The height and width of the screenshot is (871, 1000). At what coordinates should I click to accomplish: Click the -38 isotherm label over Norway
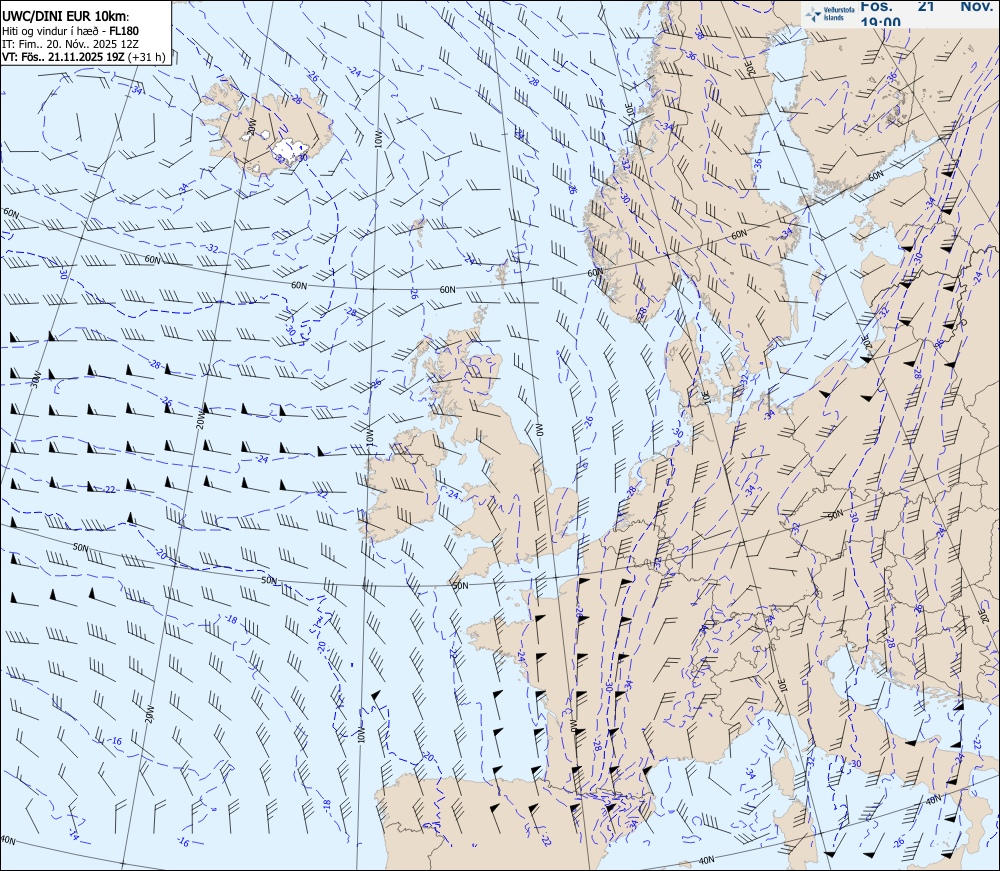click(x=699, y=33)
